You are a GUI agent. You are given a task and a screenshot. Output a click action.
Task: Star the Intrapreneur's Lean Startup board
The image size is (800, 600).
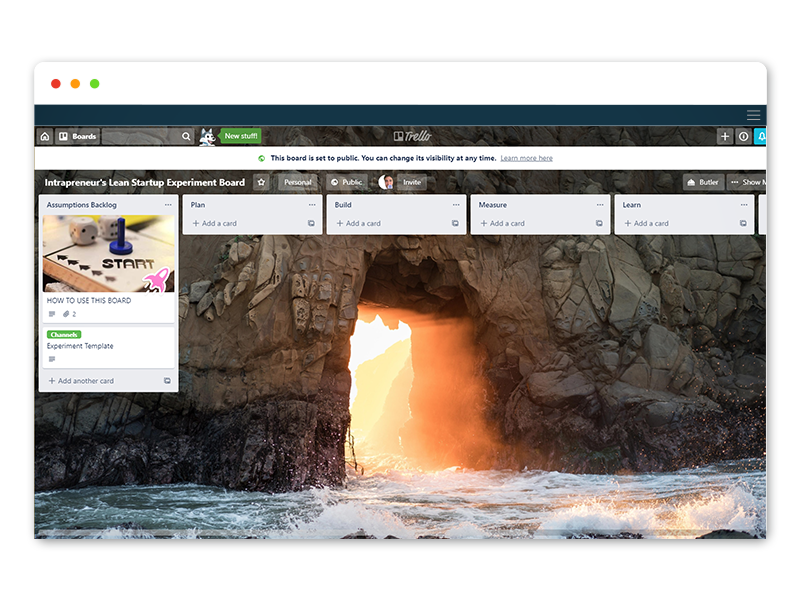pyautogui.click(x=261, y=182)
